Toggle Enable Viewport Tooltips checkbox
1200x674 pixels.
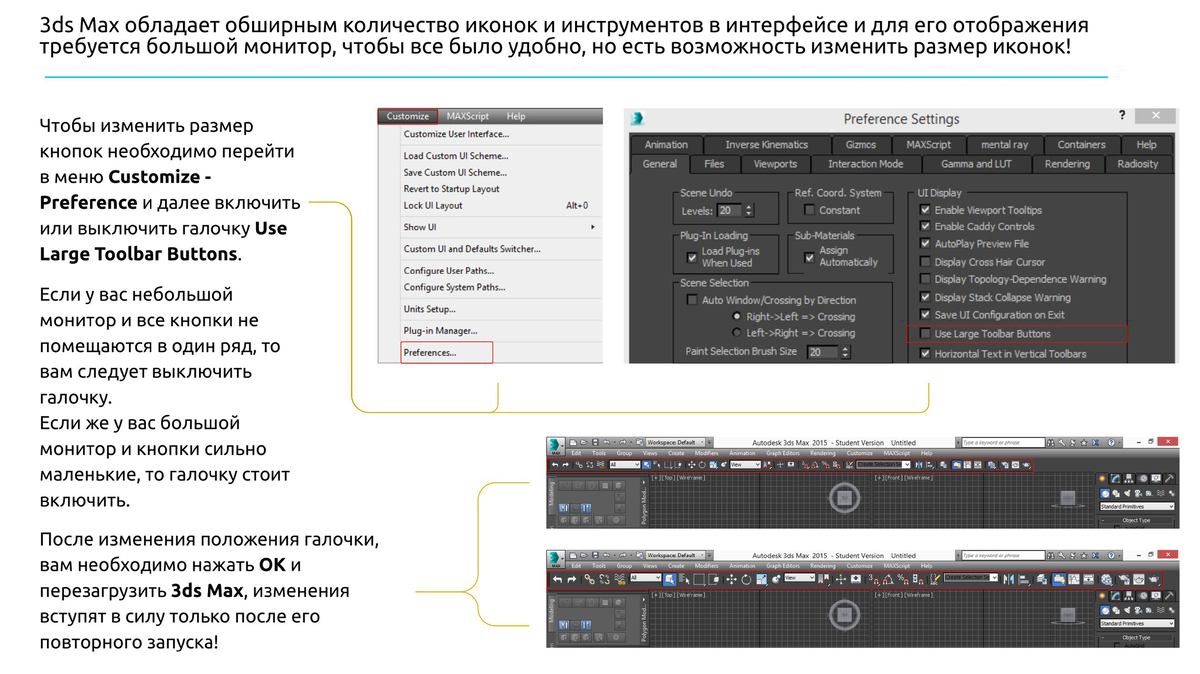(924, 210)
